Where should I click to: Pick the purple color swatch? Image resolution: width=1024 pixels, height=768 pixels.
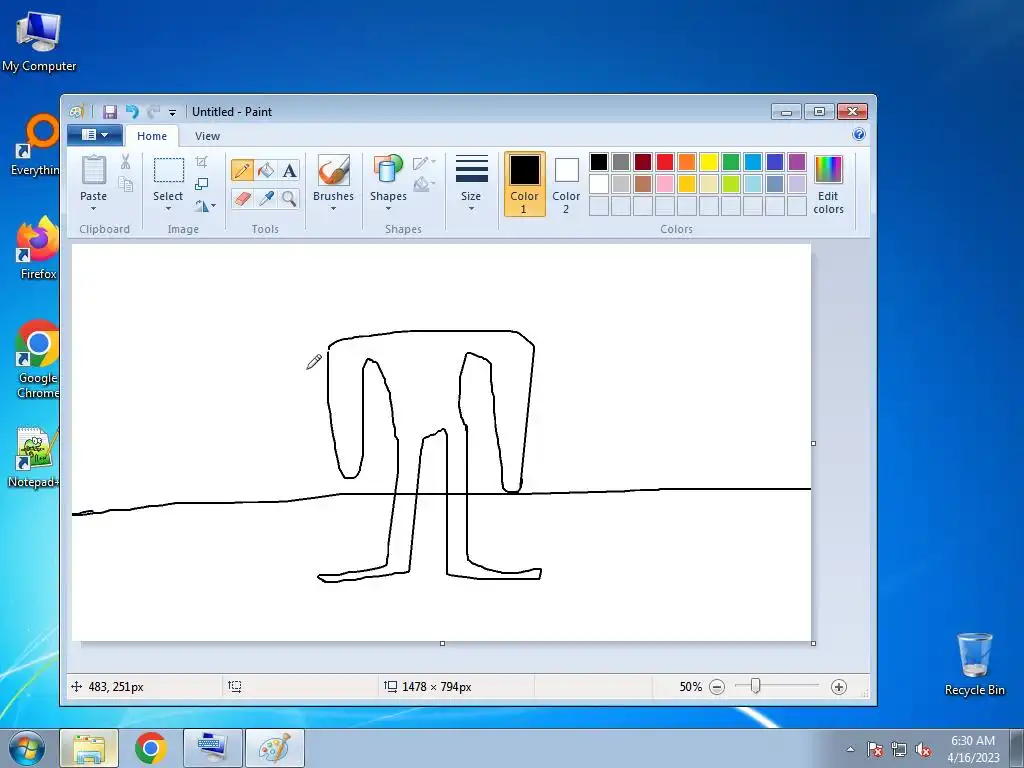pos(797,161)
